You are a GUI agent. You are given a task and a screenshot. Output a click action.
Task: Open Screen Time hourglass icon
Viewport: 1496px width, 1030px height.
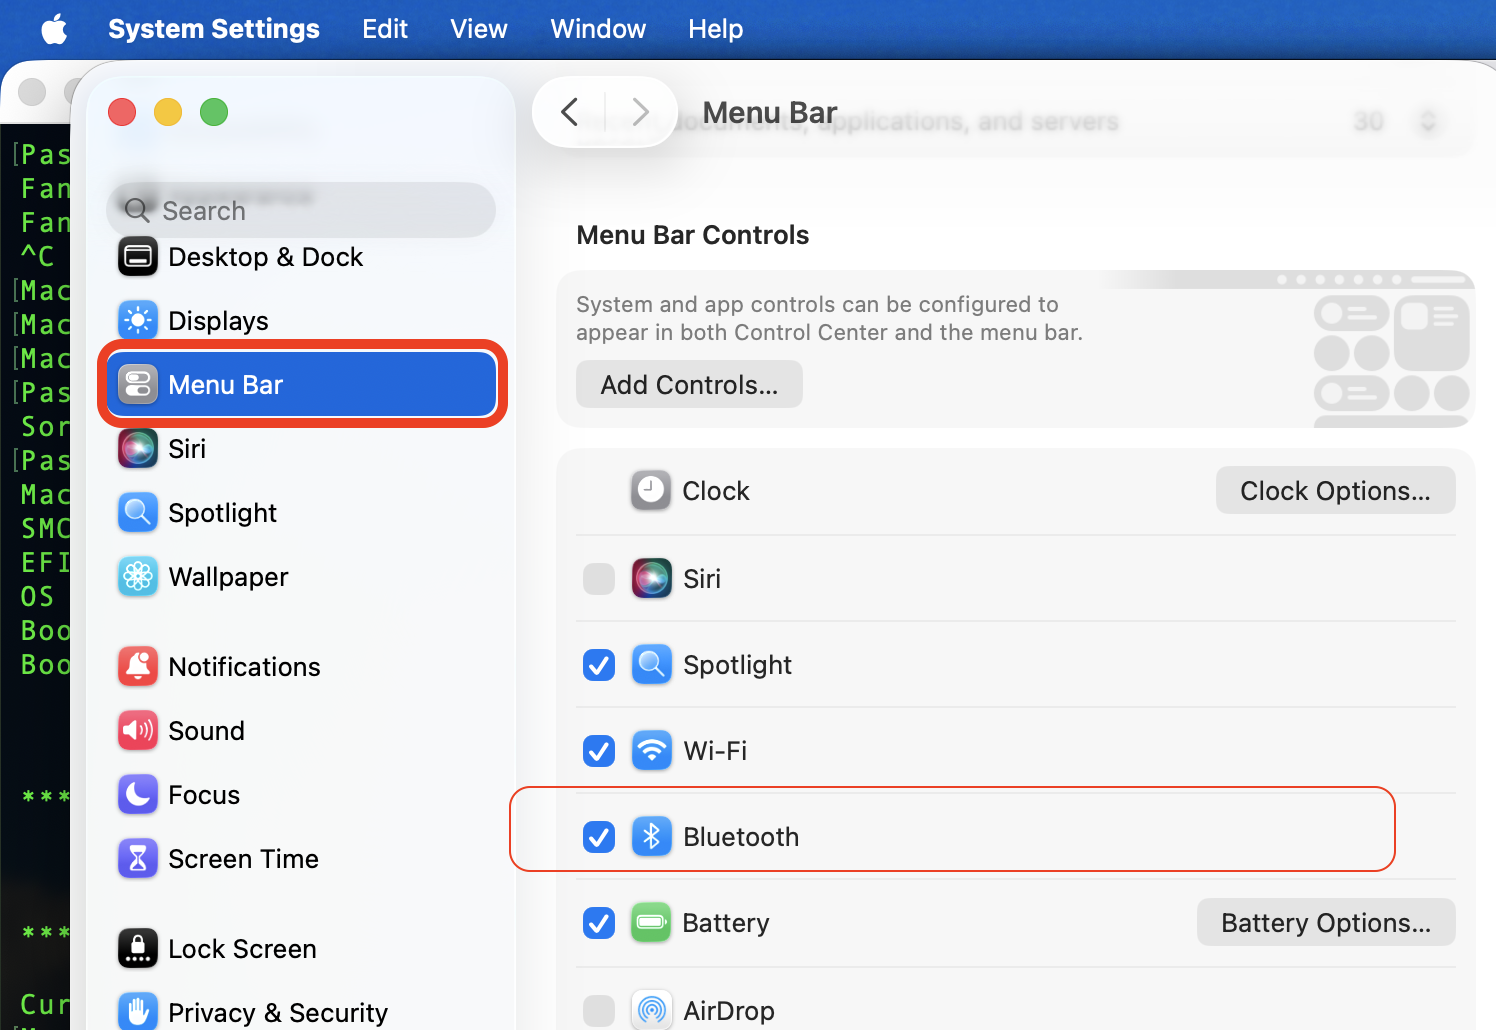point(138,859)
